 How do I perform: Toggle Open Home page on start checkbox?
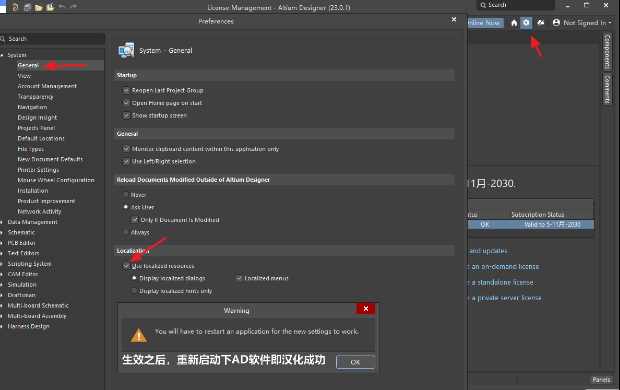[x=126, y=103]
